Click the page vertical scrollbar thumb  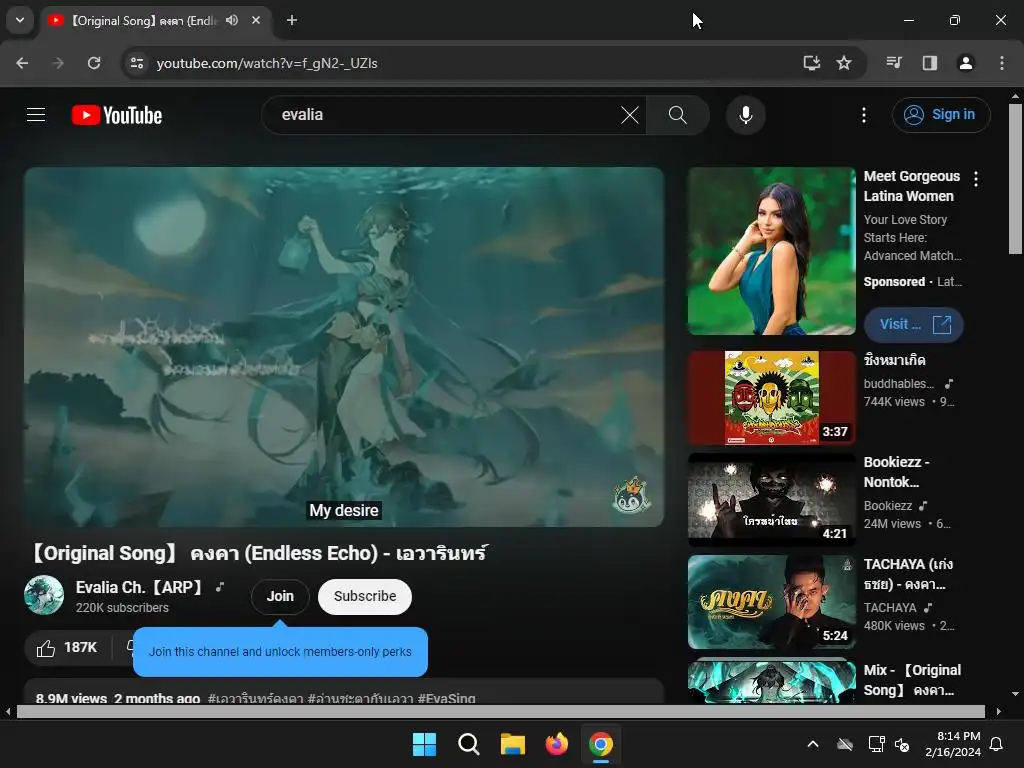(x=1015, y=178)
